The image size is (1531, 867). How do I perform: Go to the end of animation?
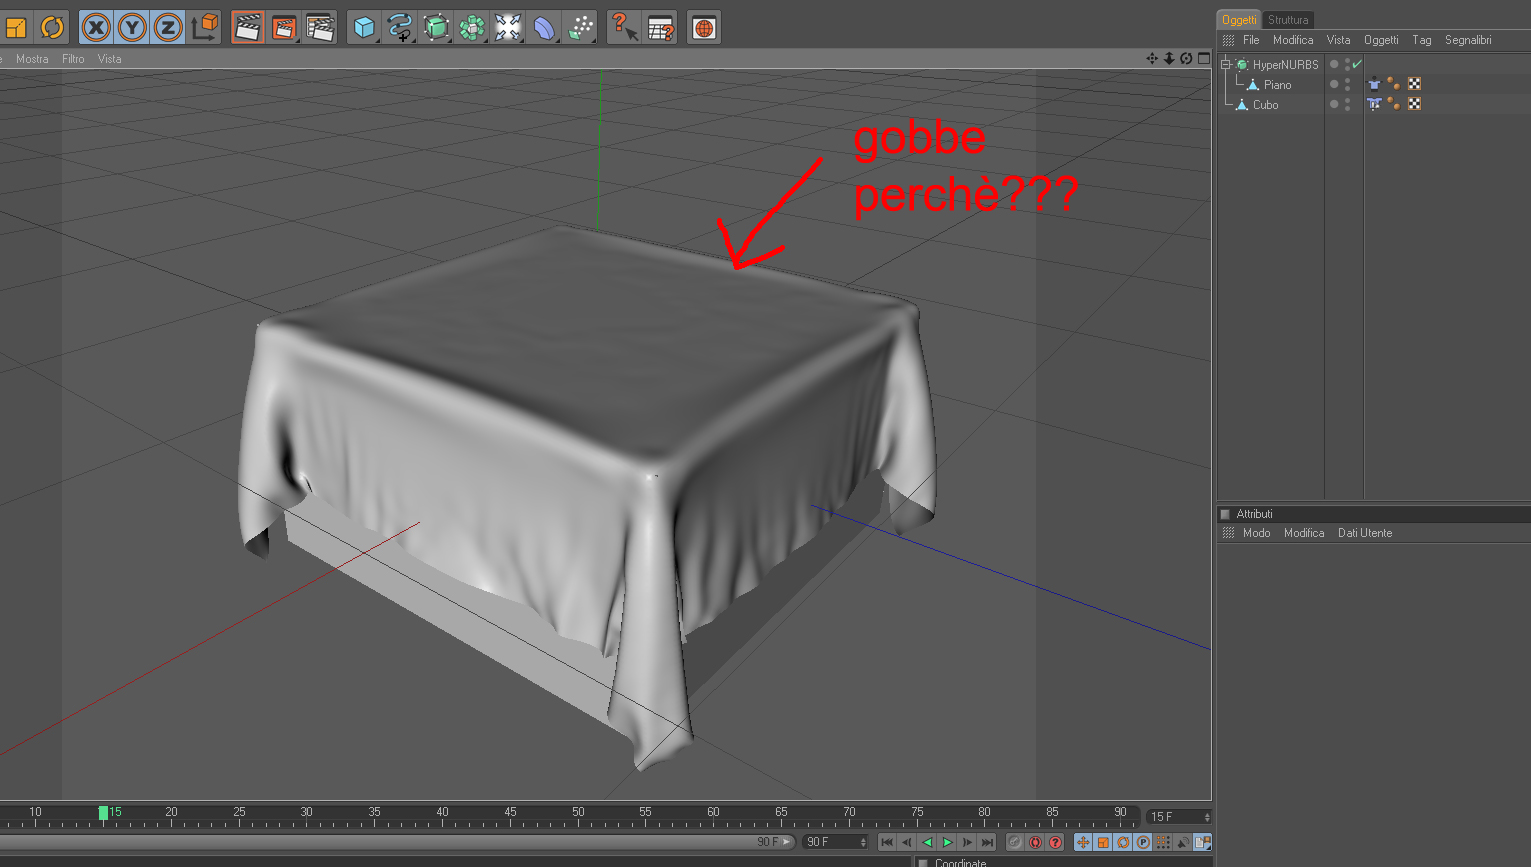[x=987, y=842]
